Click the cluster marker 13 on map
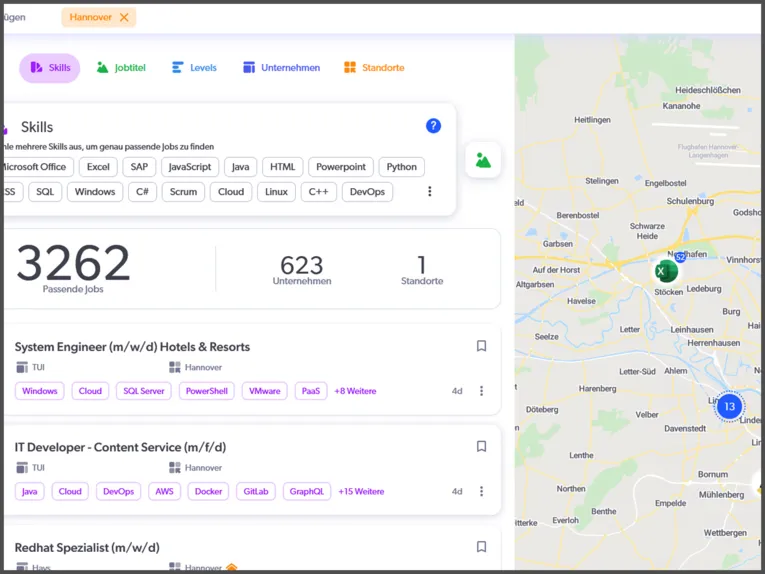Viewport: 765px width, 574px height. tap(729, 406)
